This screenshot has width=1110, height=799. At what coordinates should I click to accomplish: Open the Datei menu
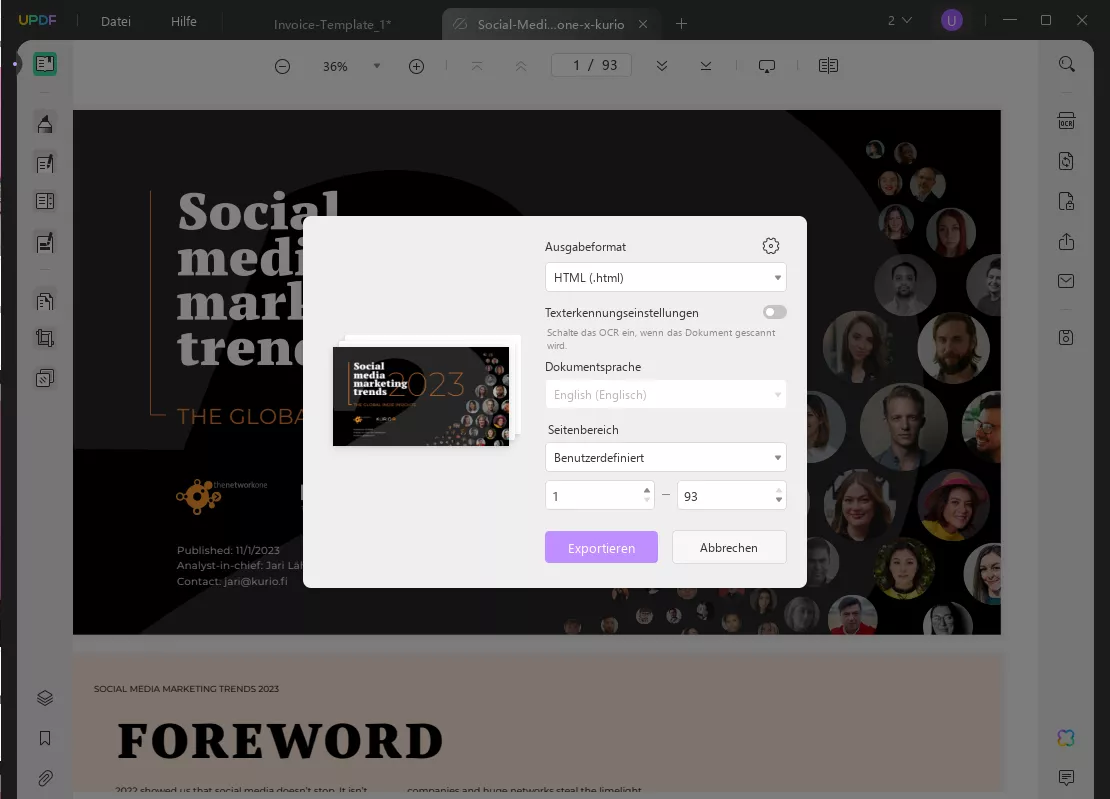(116, 21)
